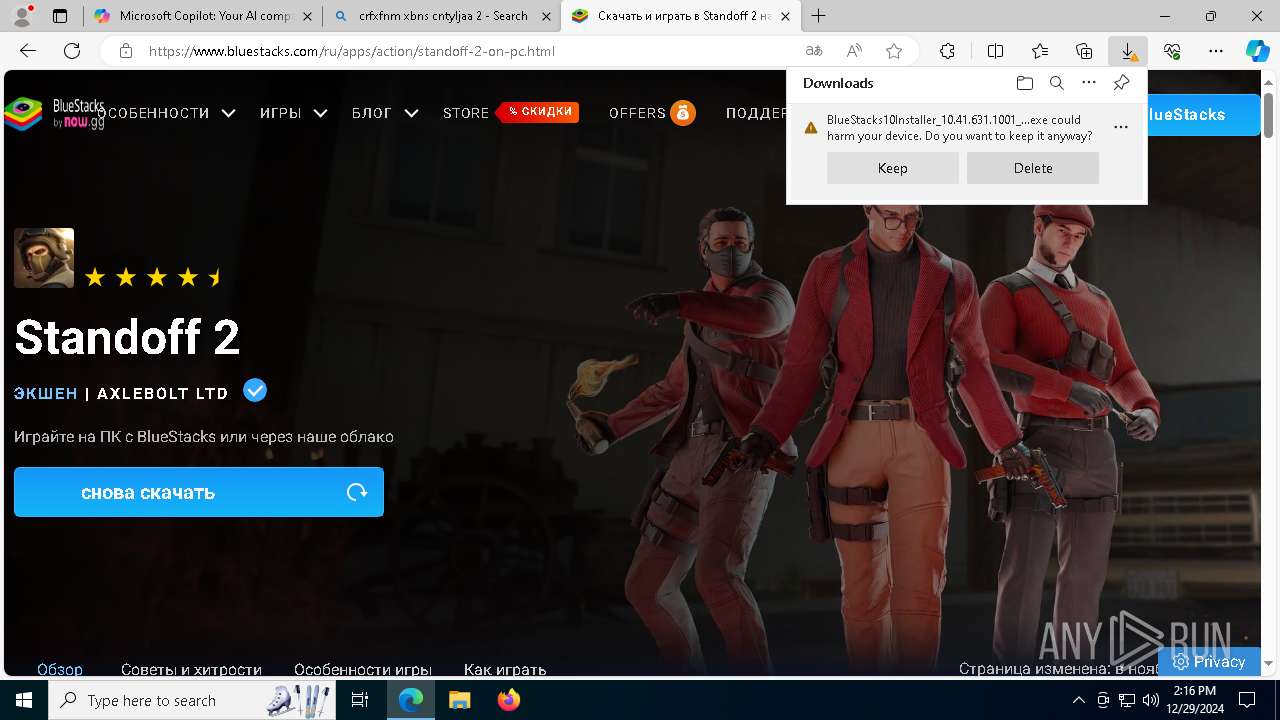Open the Особенности игры tab
1280x720 pixels.
click(363, 669)
